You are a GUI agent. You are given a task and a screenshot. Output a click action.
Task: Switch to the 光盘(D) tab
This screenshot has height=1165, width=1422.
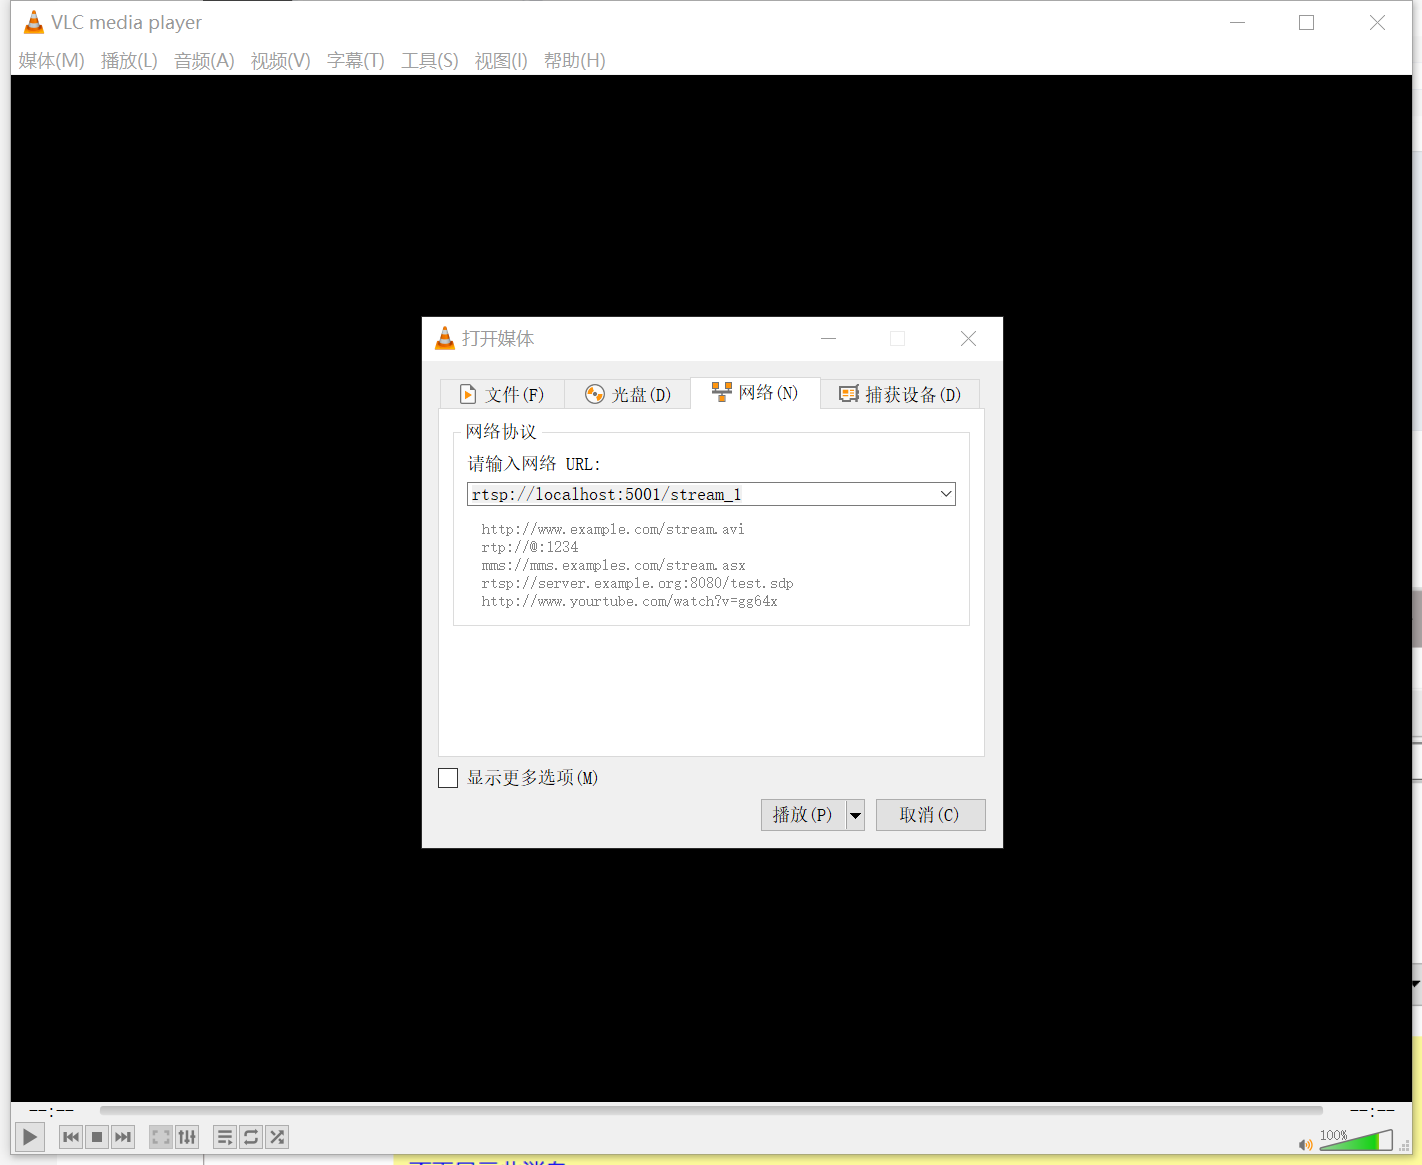(x=628, y=394)
